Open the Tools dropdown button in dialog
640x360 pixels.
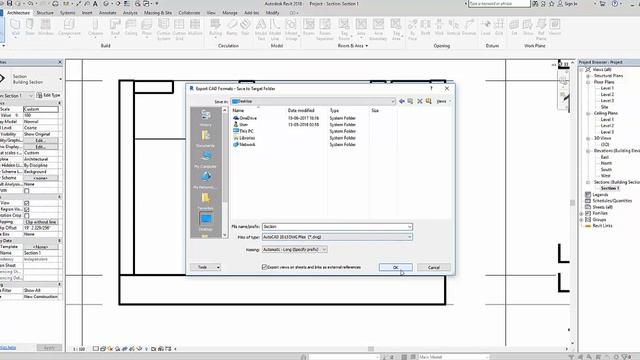click(x=206, y=267)
